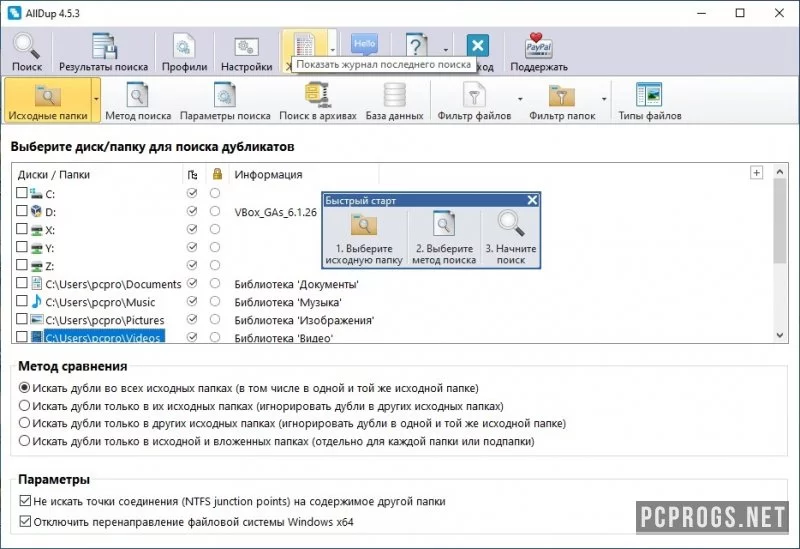Click subfolders column header icon

coord(192,174)
